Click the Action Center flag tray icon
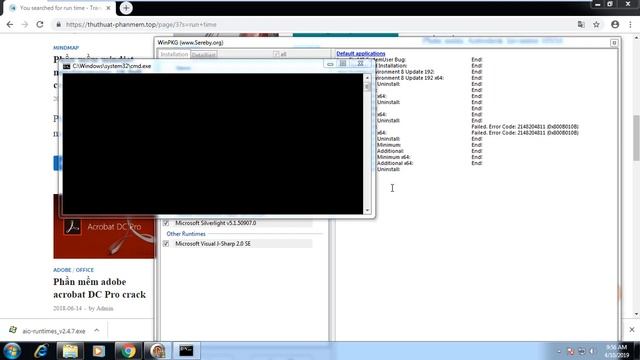The width and height of the screenshot is (640, 360). 571,351
